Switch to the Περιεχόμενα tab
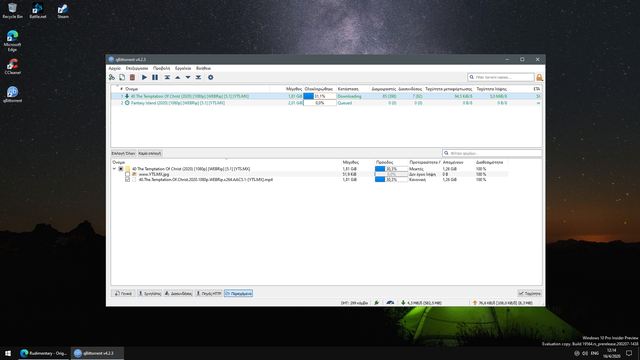 click(x=238, y=293)
